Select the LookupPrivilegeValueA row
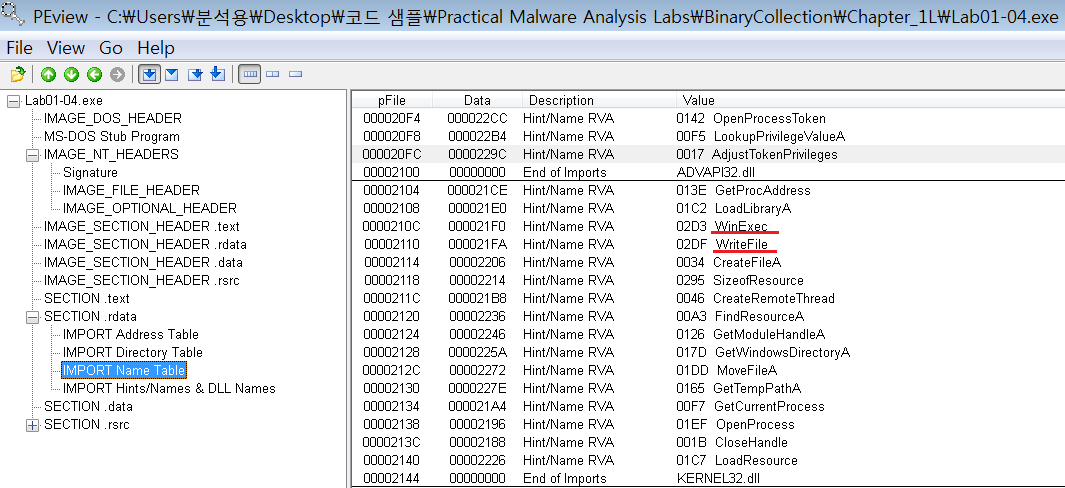 (x=708, y=137)
